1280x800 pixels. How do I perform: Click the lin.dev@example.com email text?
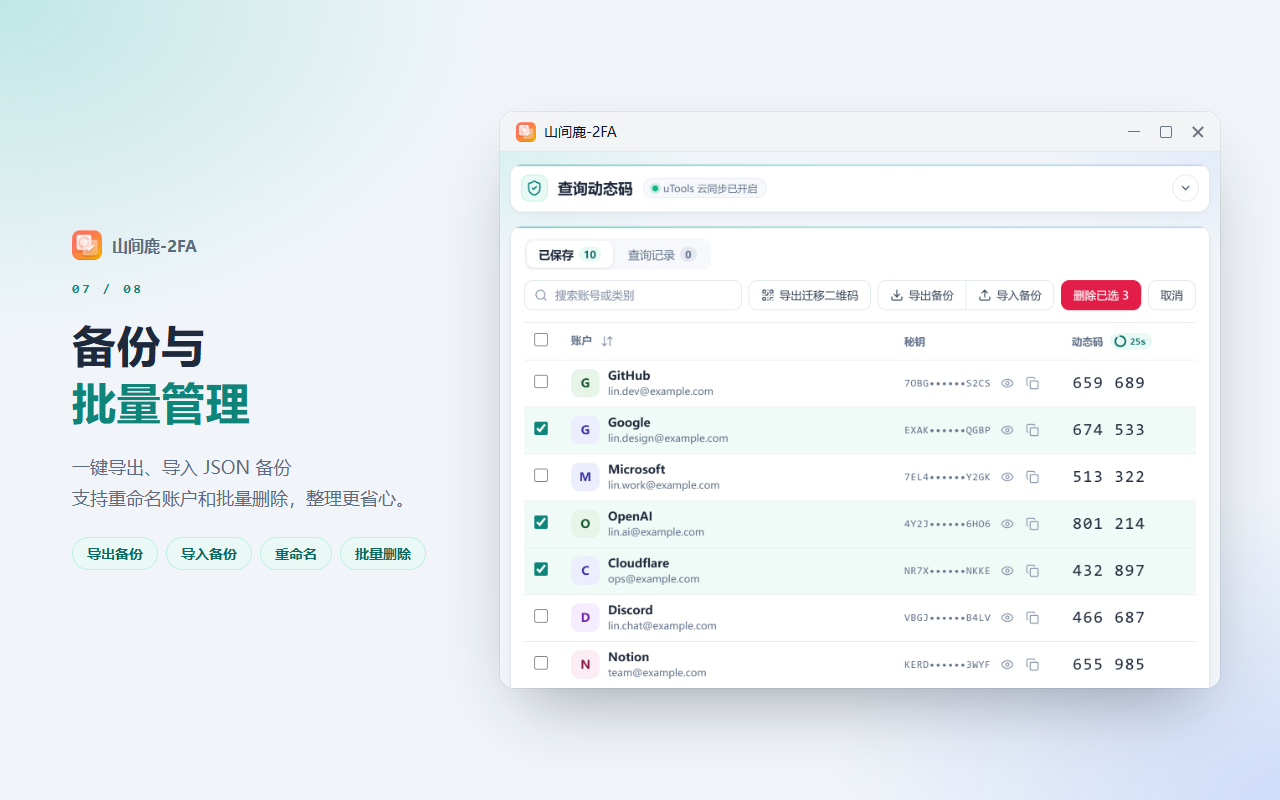(x=661, y=392)
